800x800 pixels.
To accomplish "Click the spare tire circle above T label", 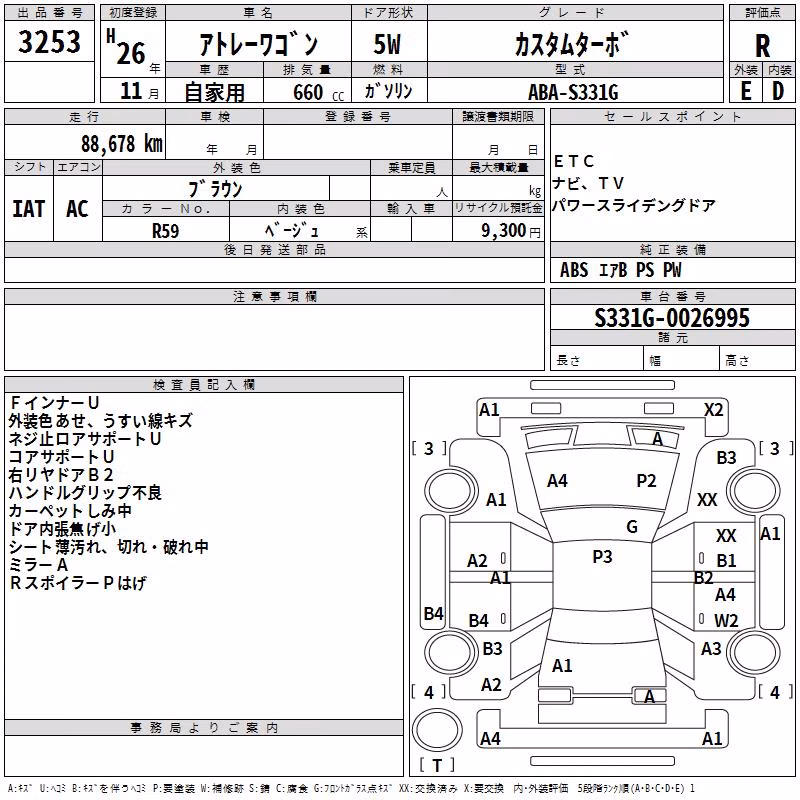I will (x=437, y=730).
